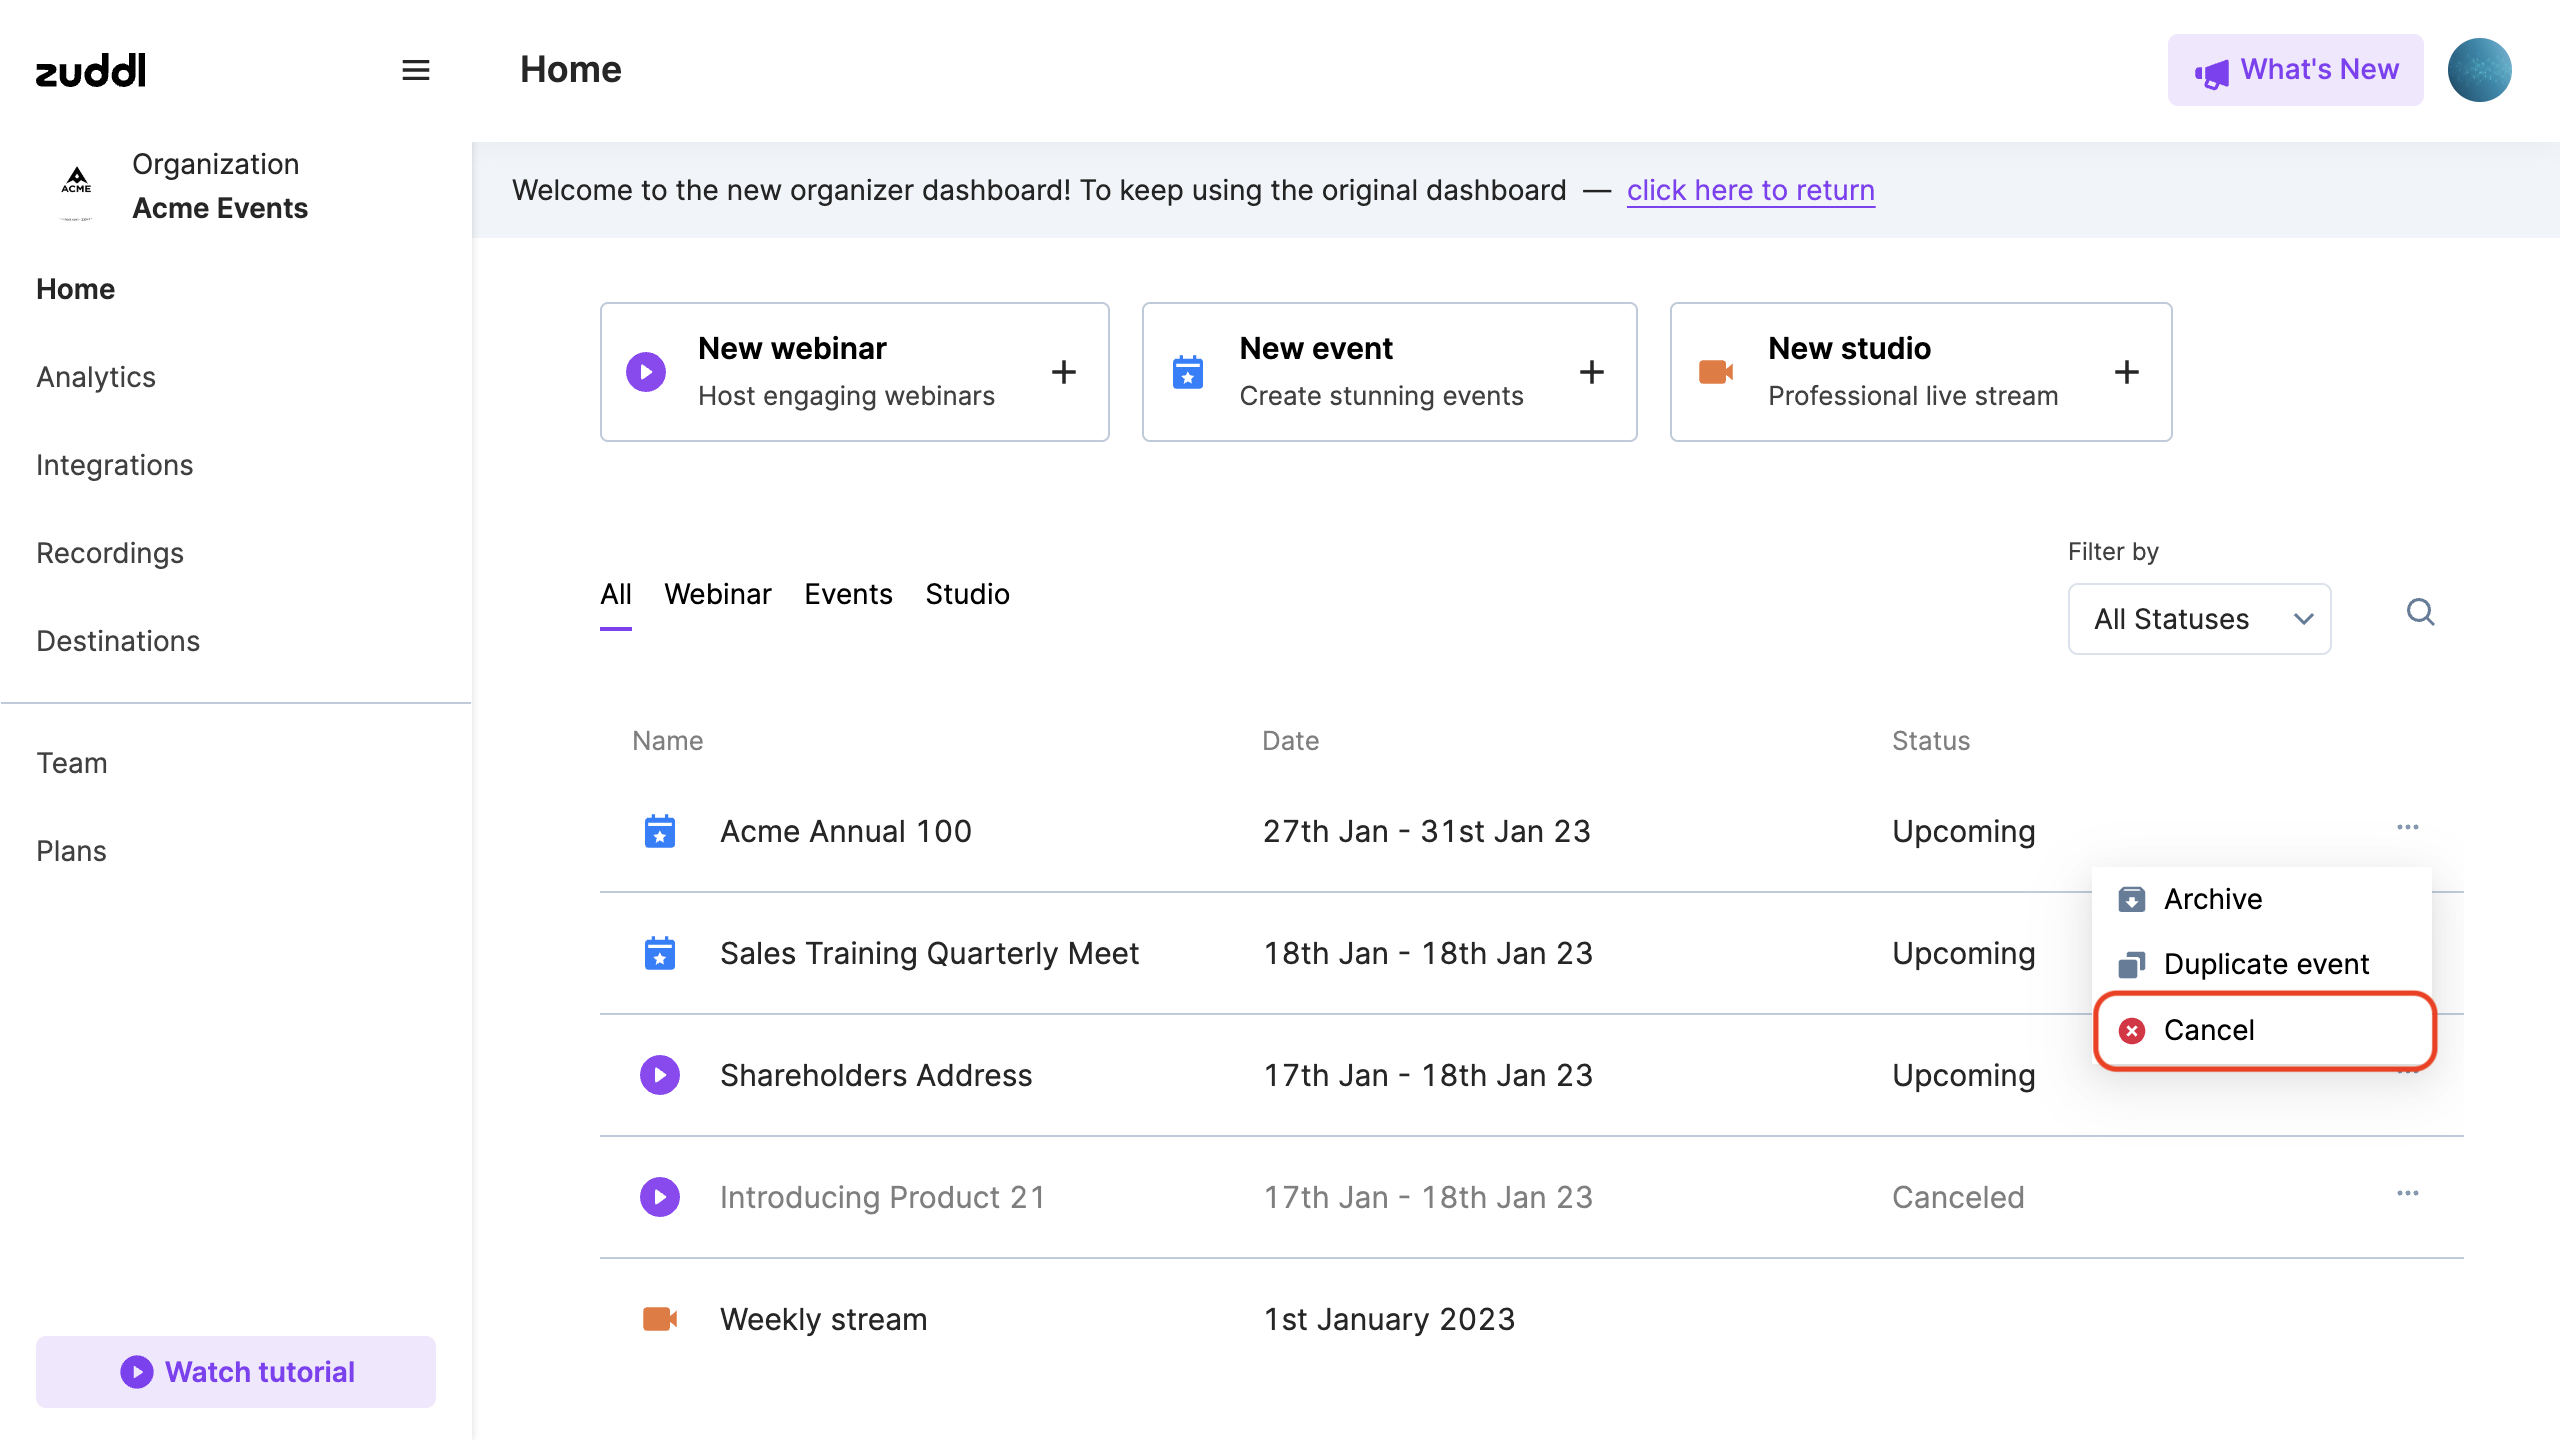Switch to the Webinar tab
2560x1440 pixels.
pos(717,594)
